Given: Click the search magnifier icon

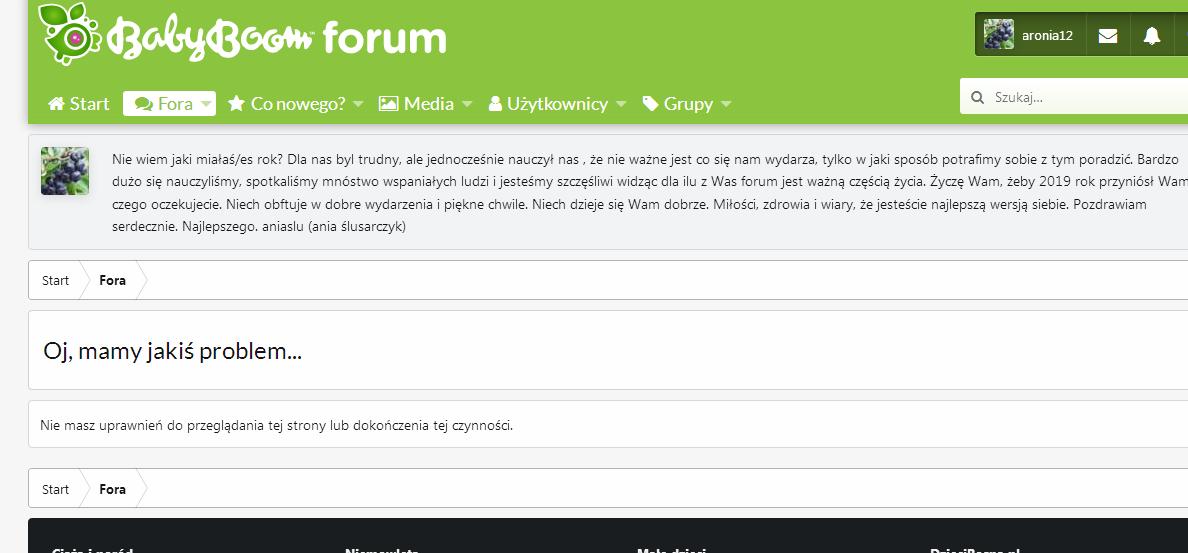Looking at the screenshot, I should (976, 97).
